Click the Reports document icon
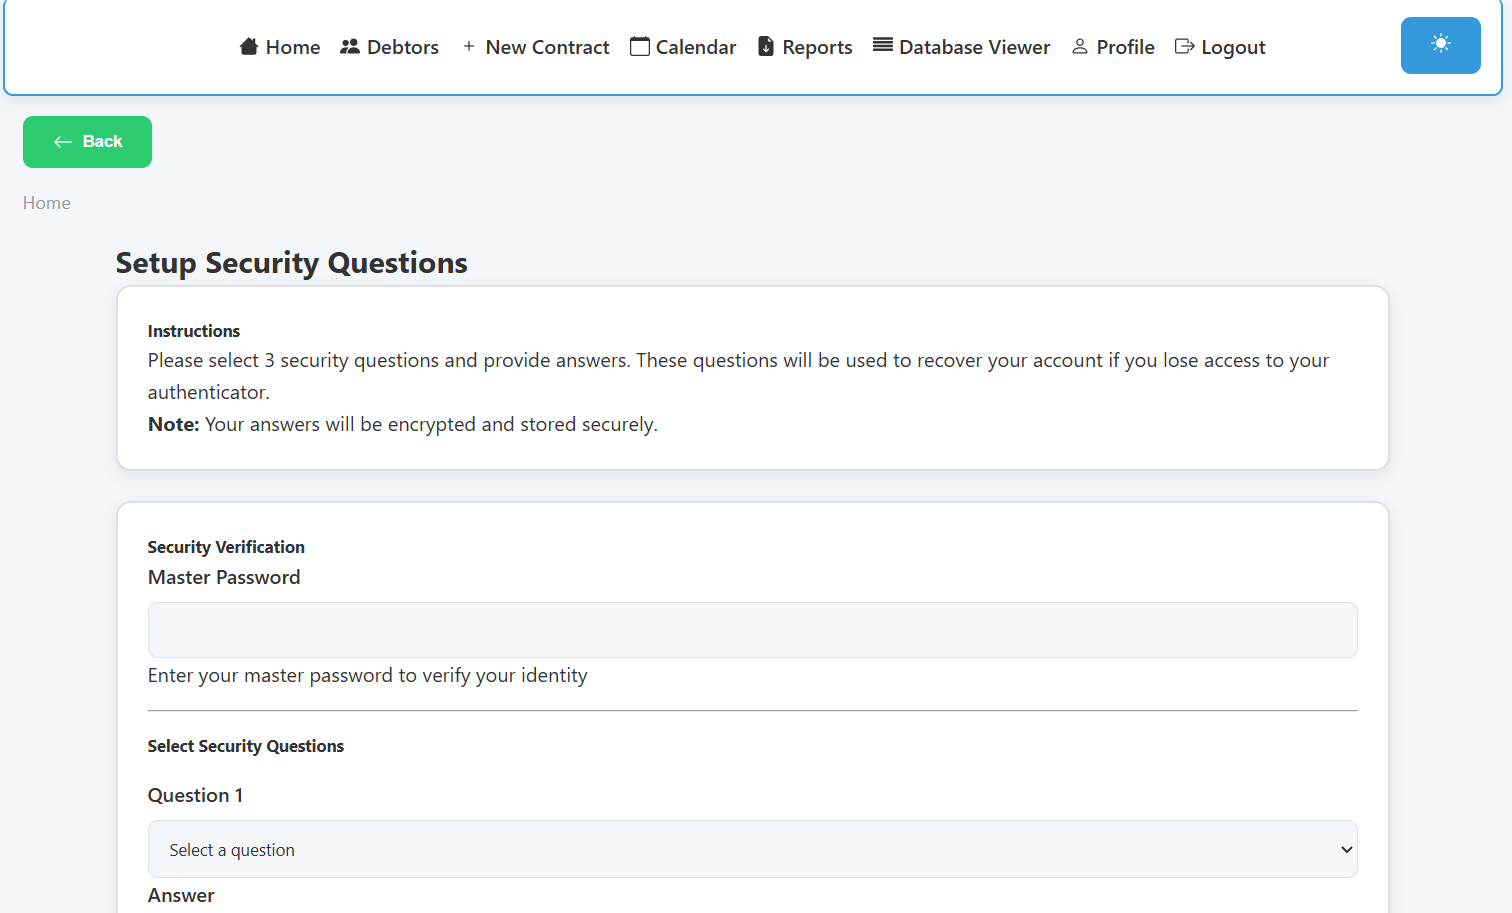 point(766,46)
